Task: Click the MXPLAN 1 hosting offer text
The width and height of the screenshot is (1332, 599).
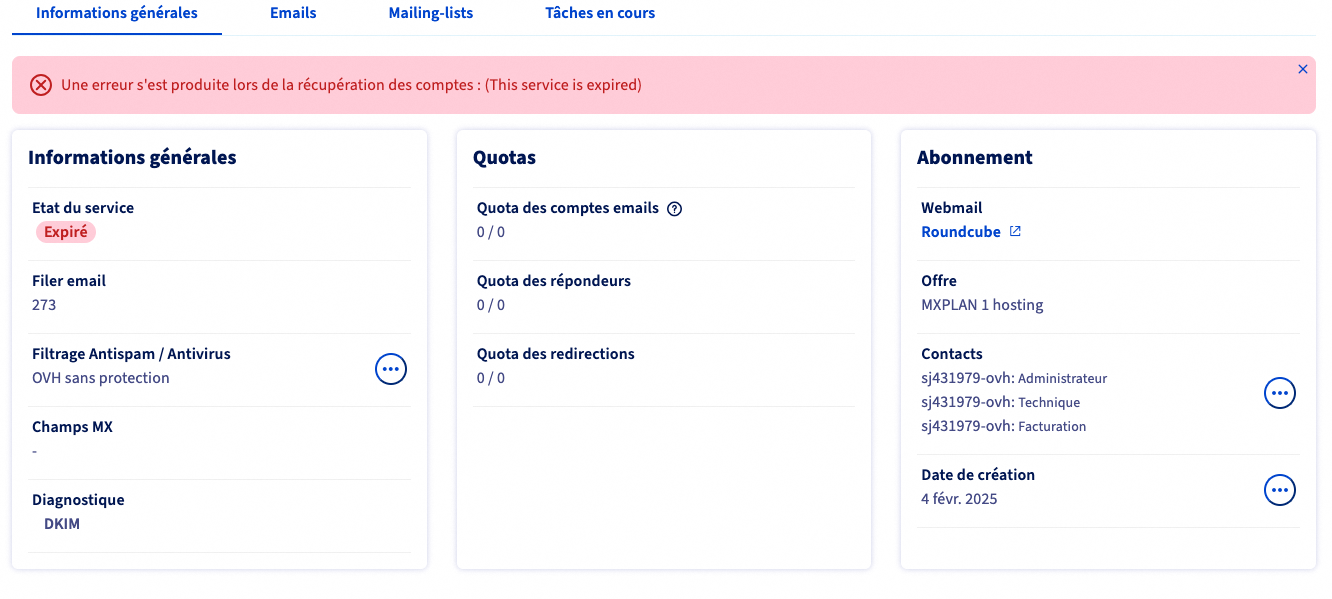Action: click(981, 305)
